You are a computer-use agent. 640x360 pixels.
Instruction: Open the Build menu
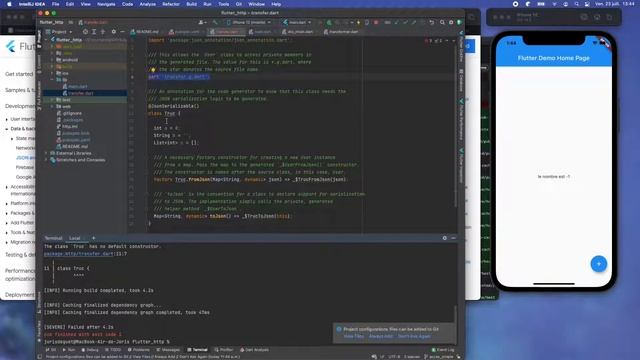coord(191,4)
